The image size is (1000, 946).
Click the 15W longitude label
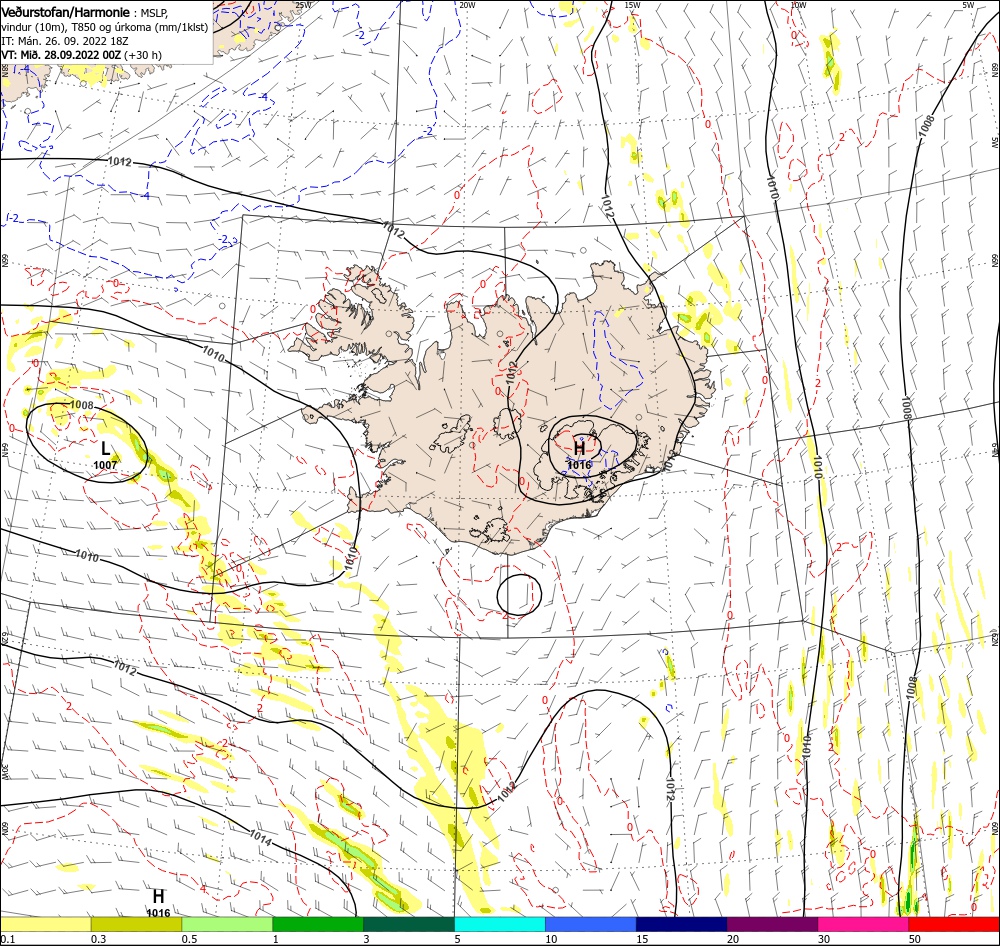click(633, 5)
